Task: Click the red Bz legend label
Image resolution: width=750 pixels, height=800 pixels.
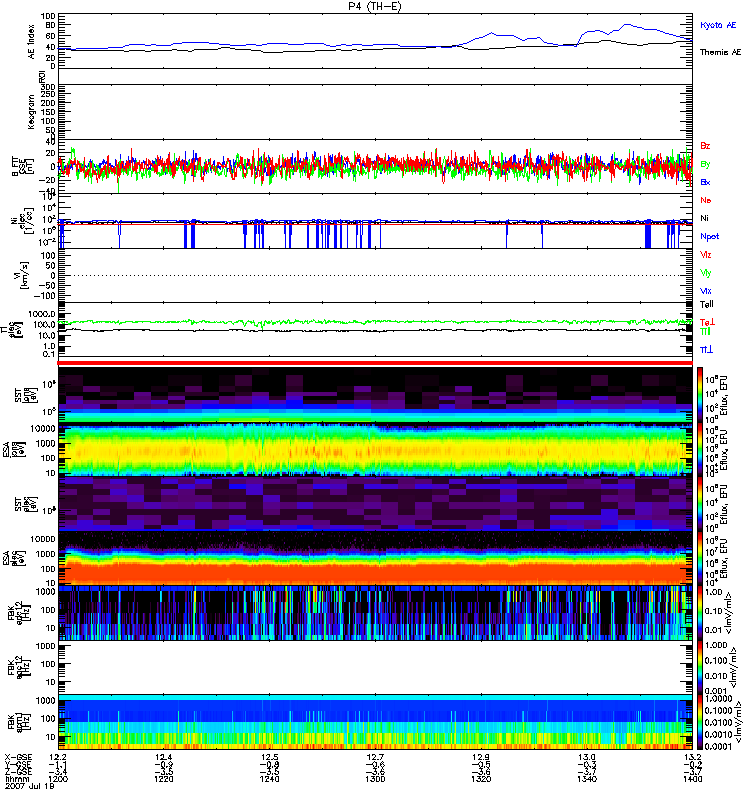Action: coord(705,146)
